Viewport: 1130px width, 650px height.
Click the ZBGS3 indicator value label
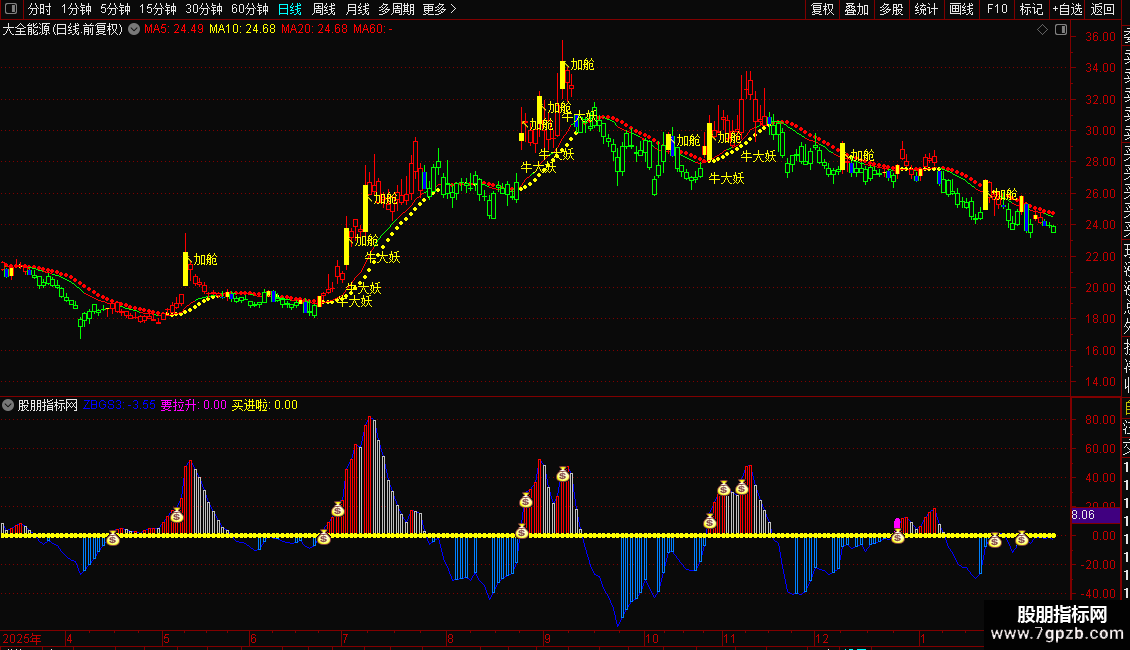119,405
